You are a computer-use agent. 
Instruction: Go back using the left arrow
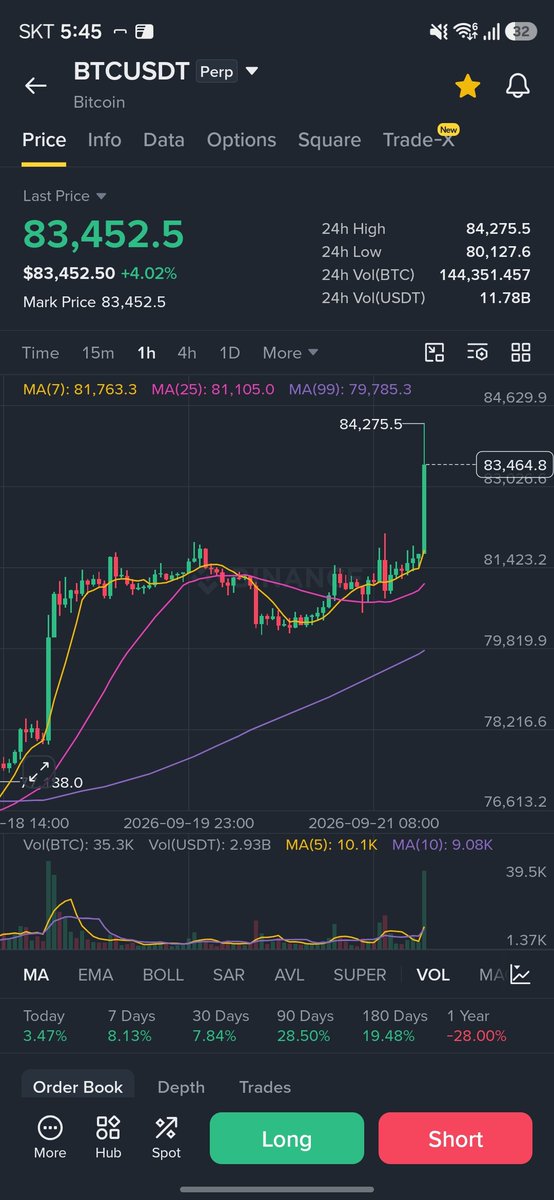36,86
